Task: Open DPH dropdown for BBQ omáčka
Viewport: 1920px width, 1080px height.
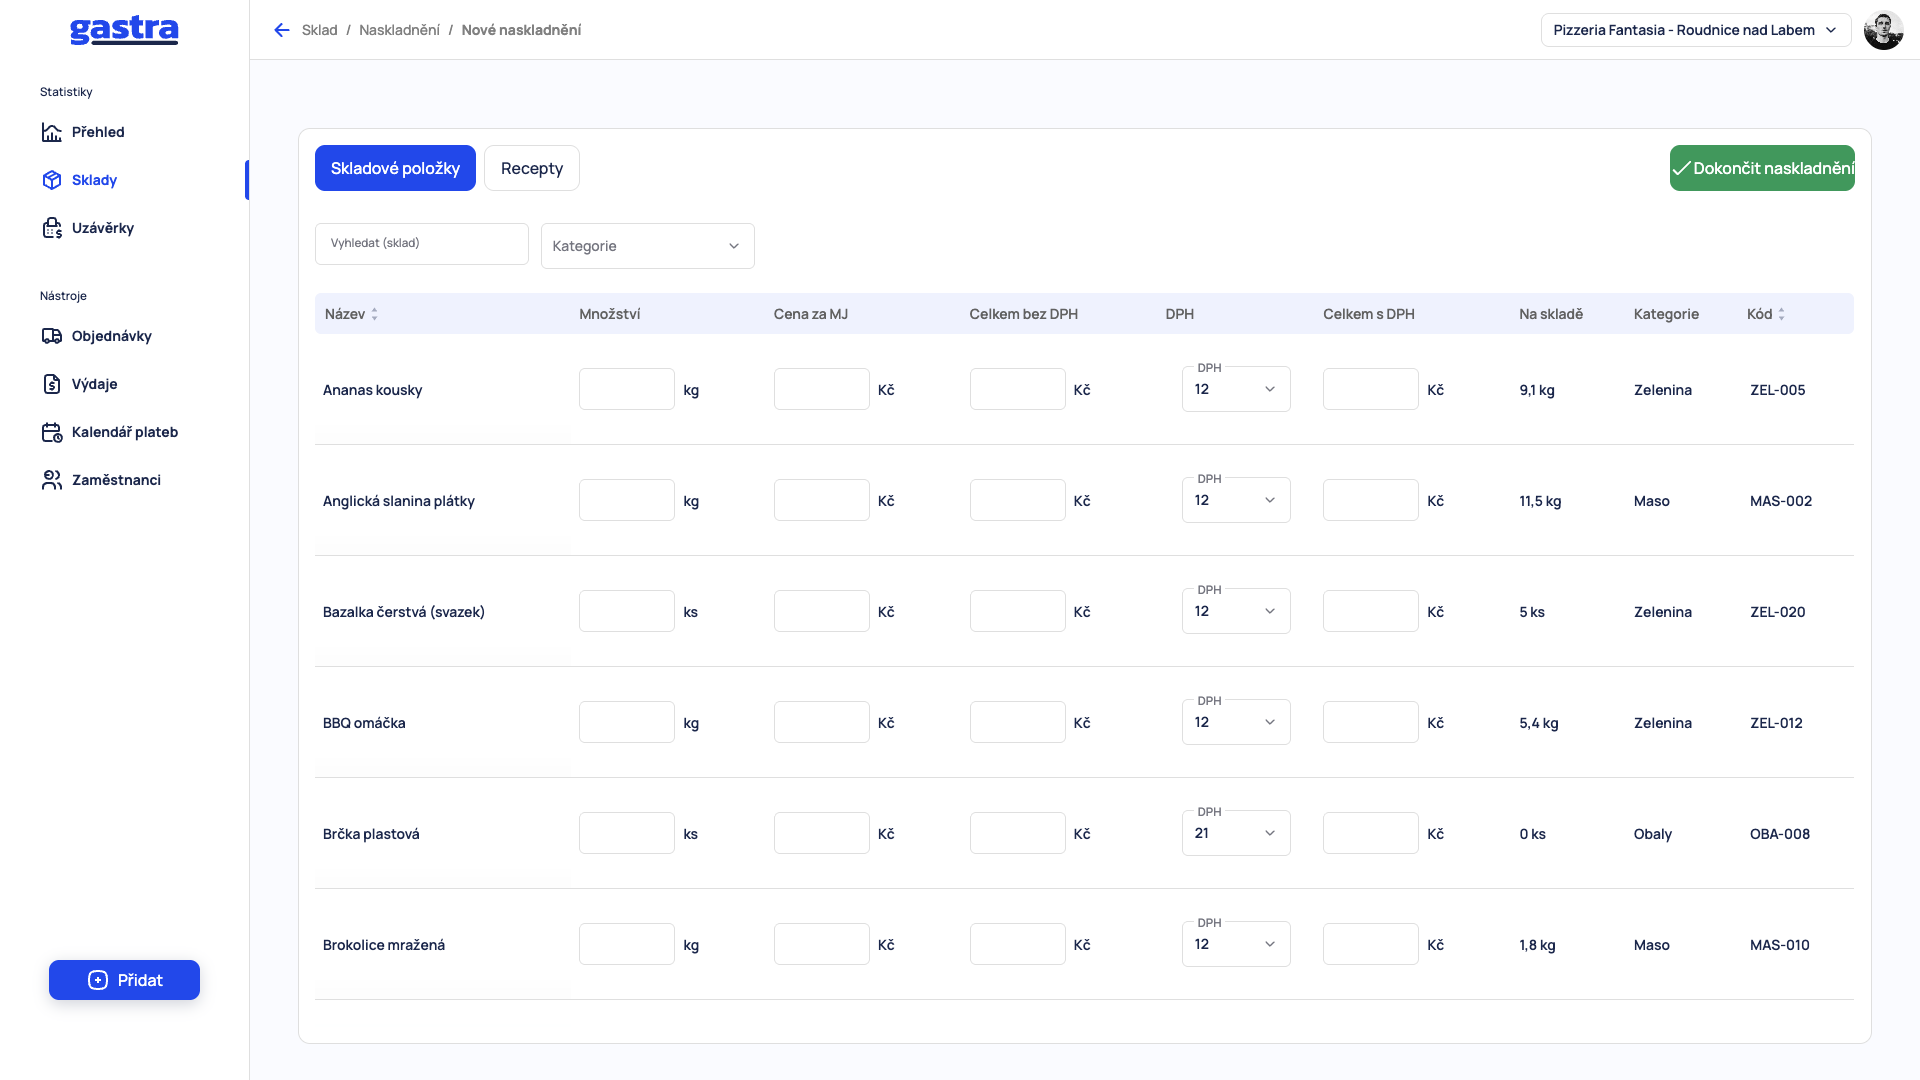Action: [x=1236, y=722]
